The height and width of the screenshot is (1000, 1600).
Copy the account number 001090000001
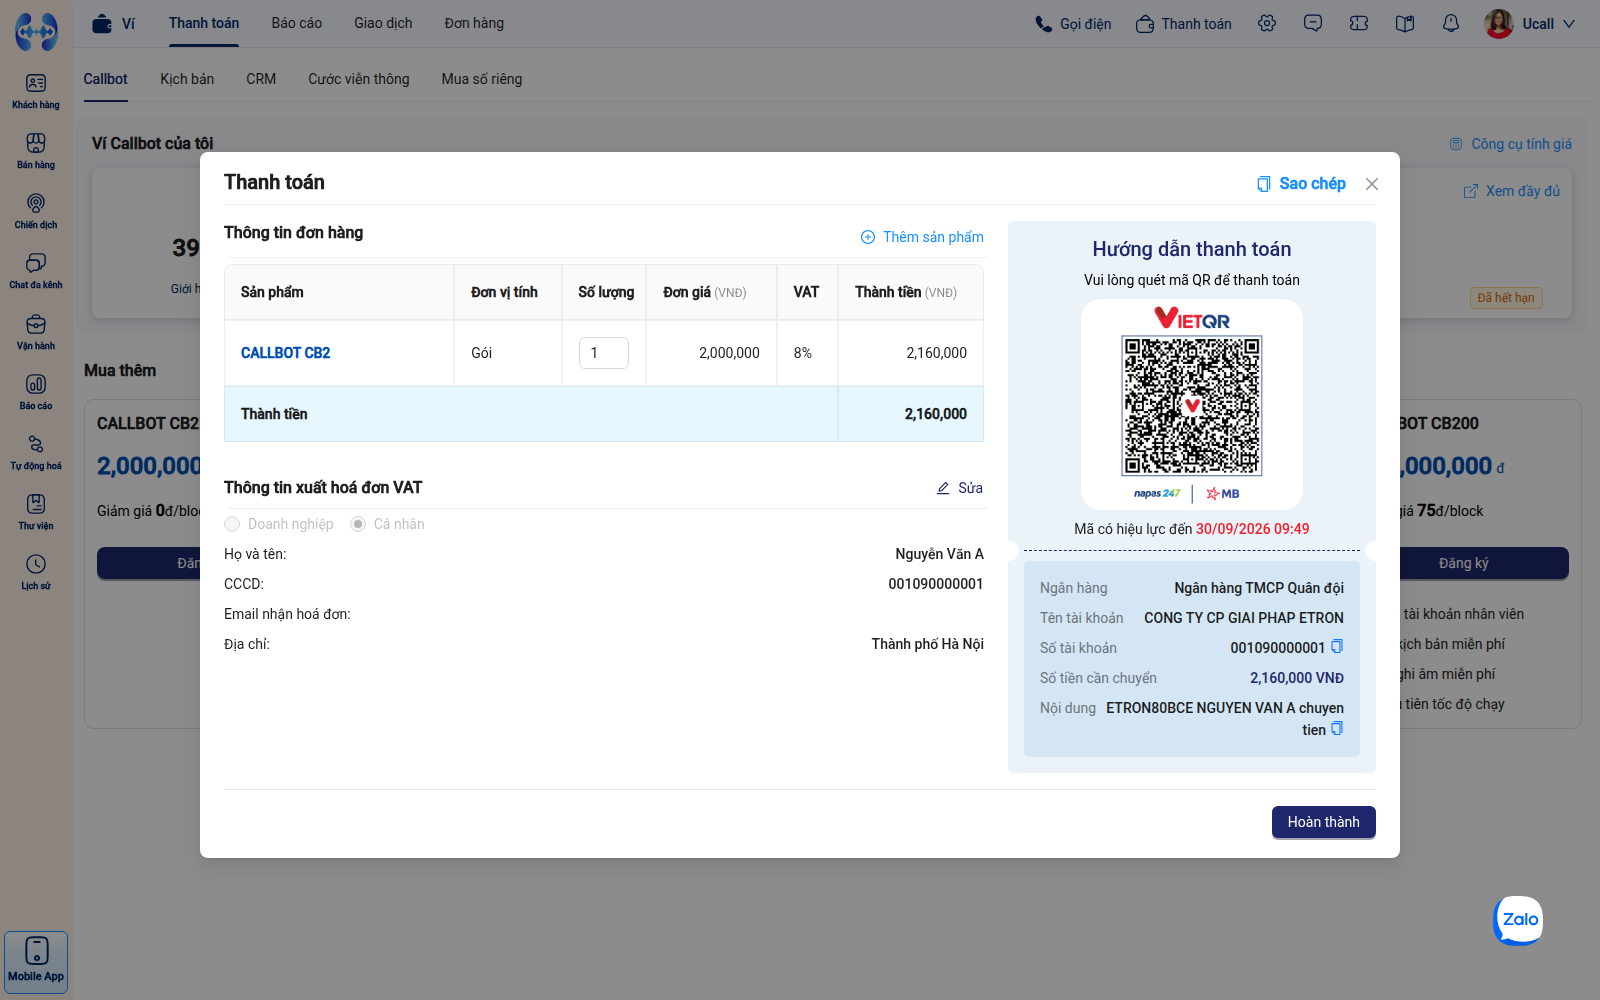(1337, 647)
